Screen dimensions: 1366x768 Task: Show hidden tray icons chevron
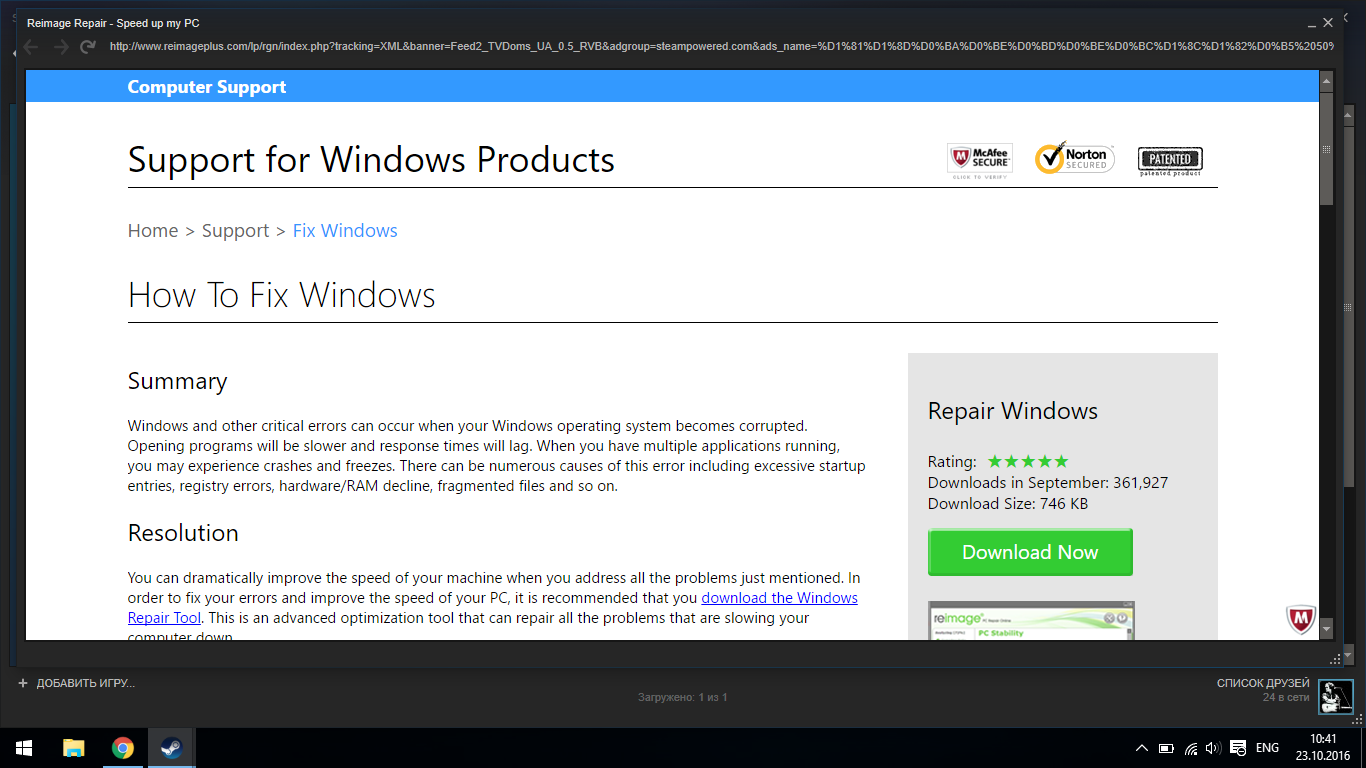pyautogui.click(x=1142, y=748)
